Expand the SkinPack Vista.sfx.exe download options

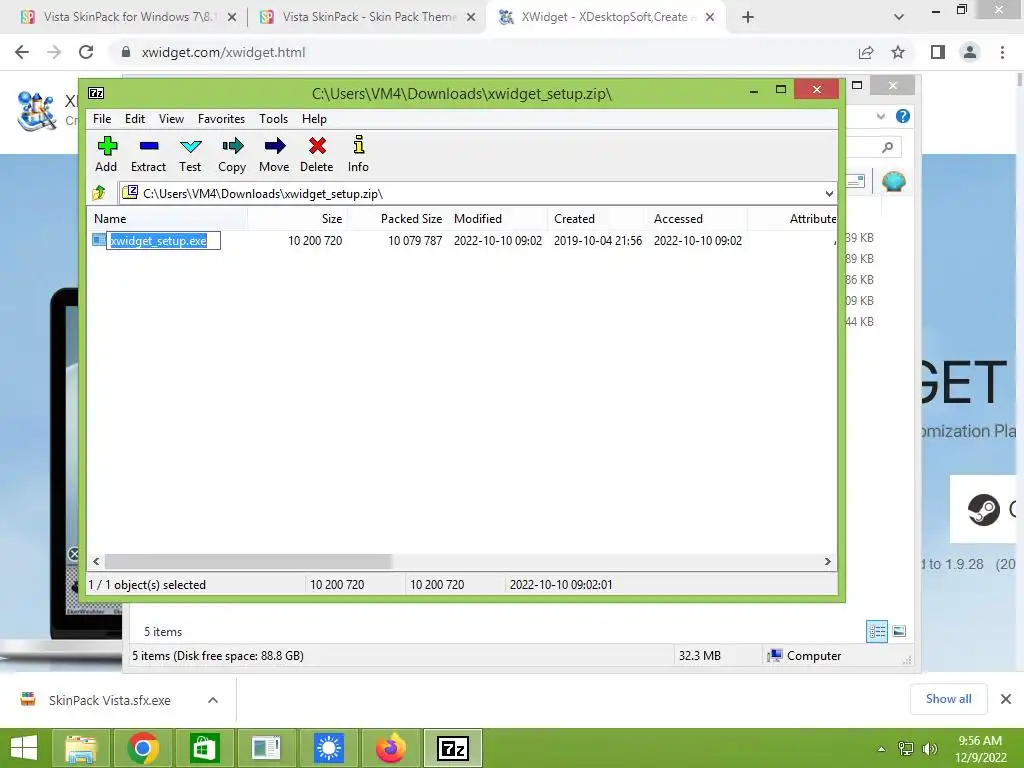point(213,700)
